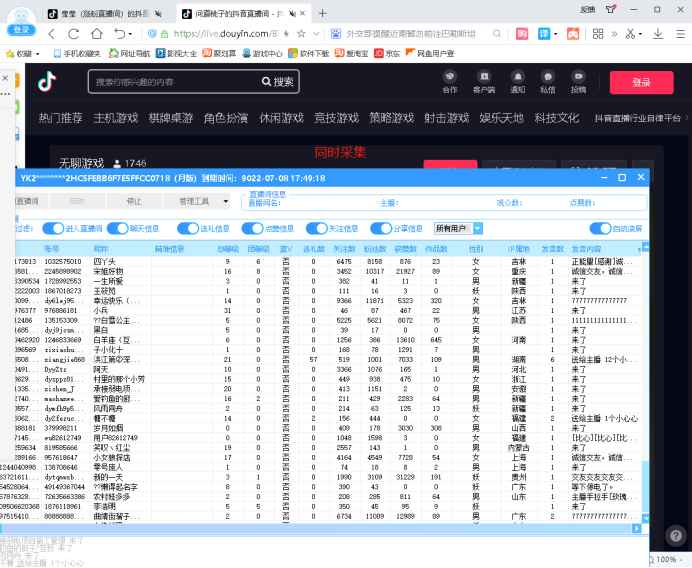Toggle the 点赞信息 filter switch

point(252,228)
